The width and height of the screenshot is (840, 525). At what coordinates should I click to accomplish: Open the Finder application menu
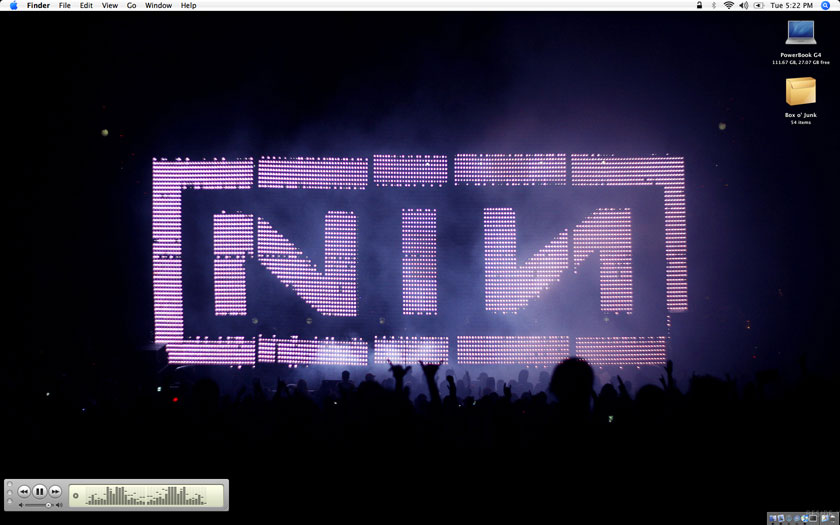click(x=38, y=5)
